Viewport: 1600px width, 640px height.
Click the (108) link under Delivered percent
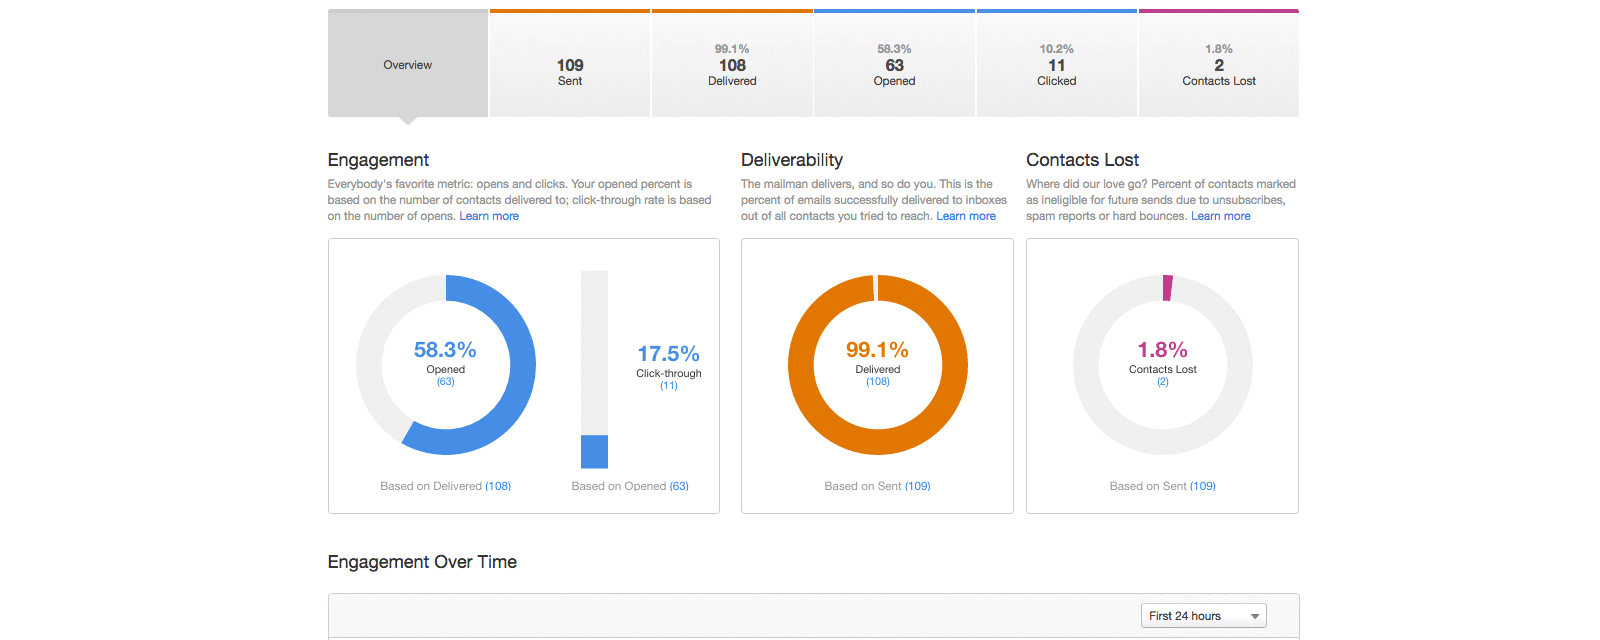pos(878,382)
